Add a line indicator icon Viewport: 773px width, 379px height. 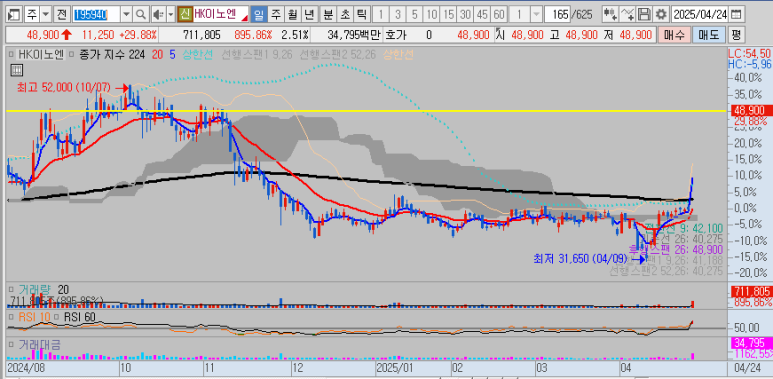(x=627, y=14)
